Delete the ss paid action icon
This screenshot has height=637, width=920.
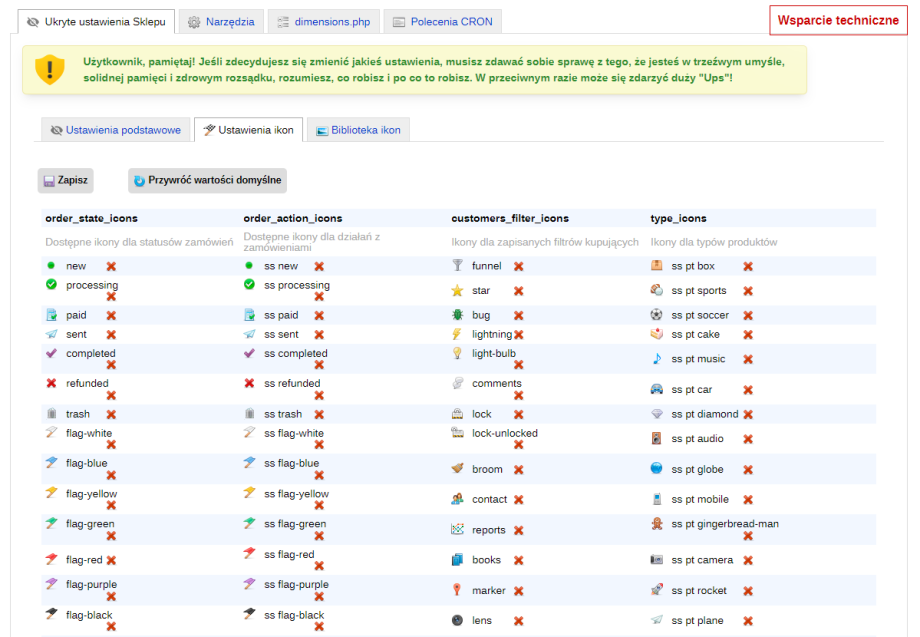[x=319, y=315]
